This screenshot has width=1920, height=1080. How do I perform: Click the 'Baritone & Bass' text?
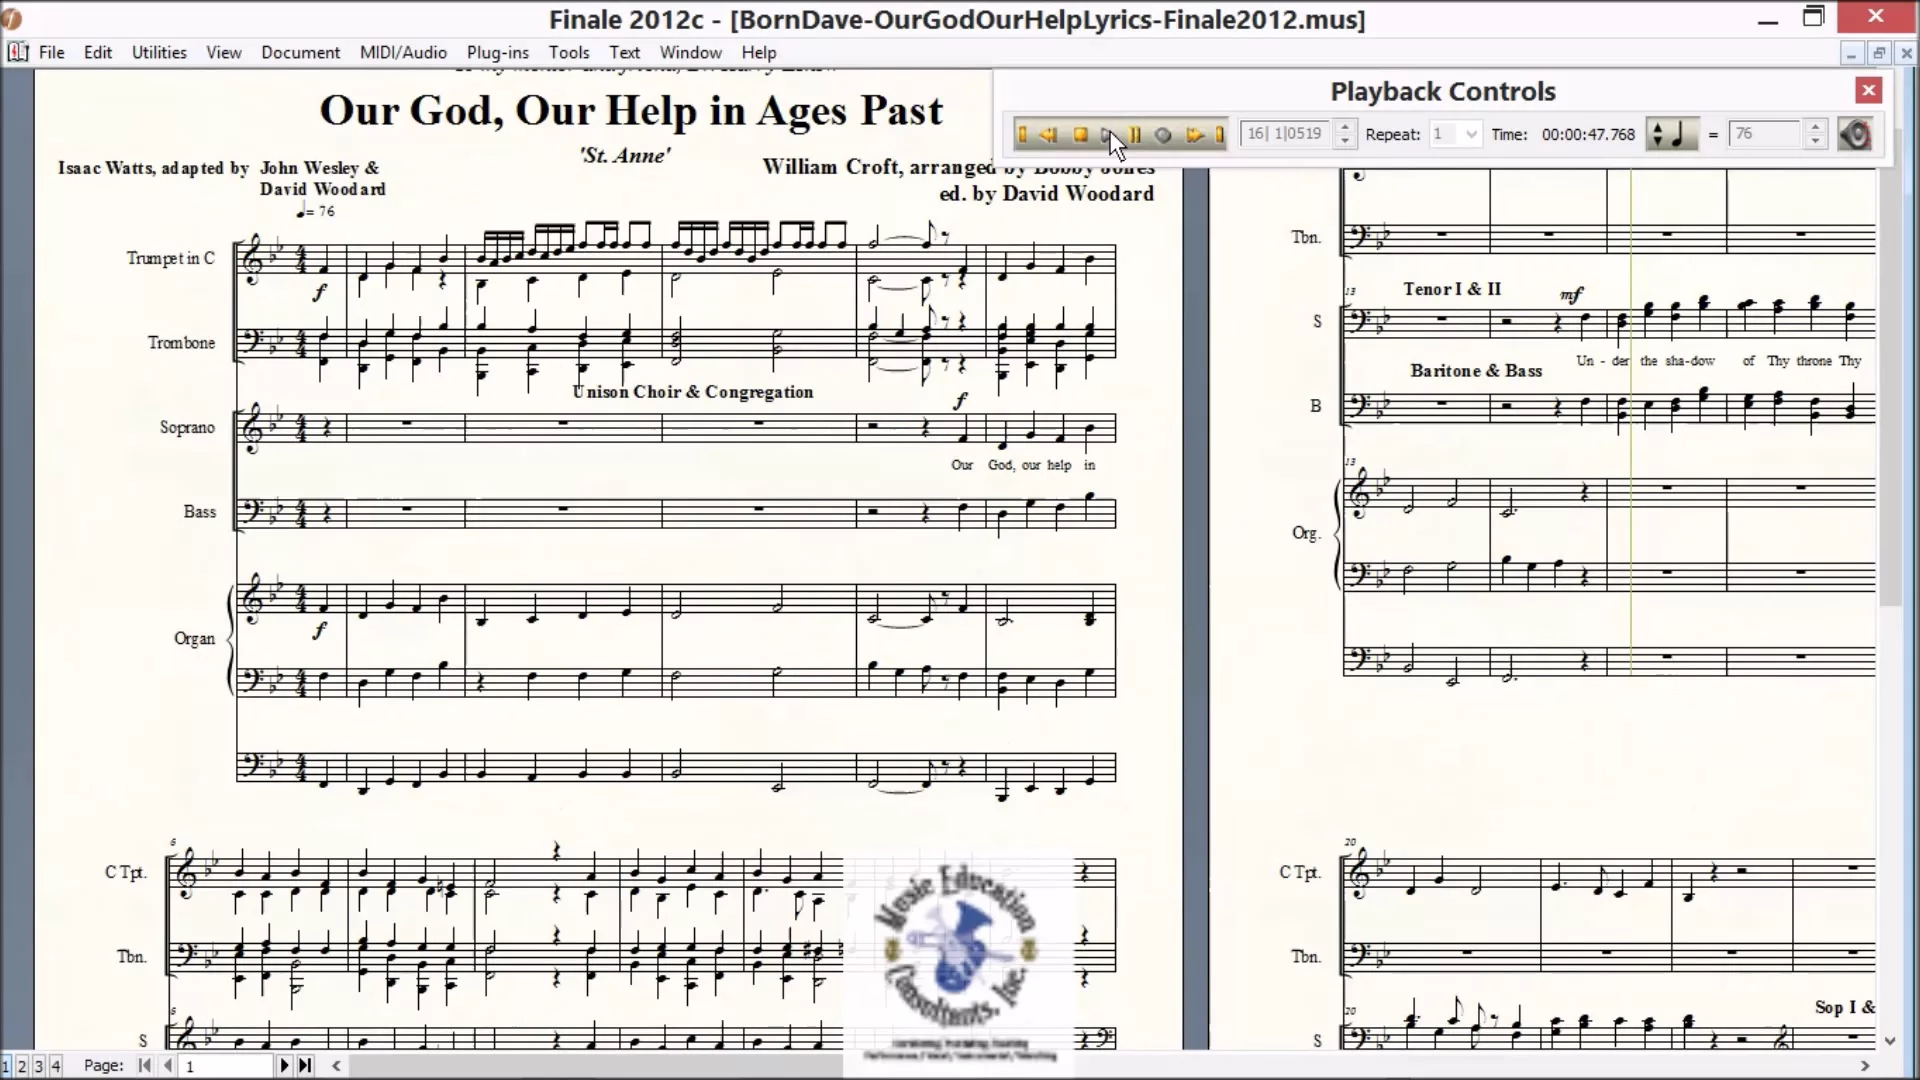point(1476,370)
